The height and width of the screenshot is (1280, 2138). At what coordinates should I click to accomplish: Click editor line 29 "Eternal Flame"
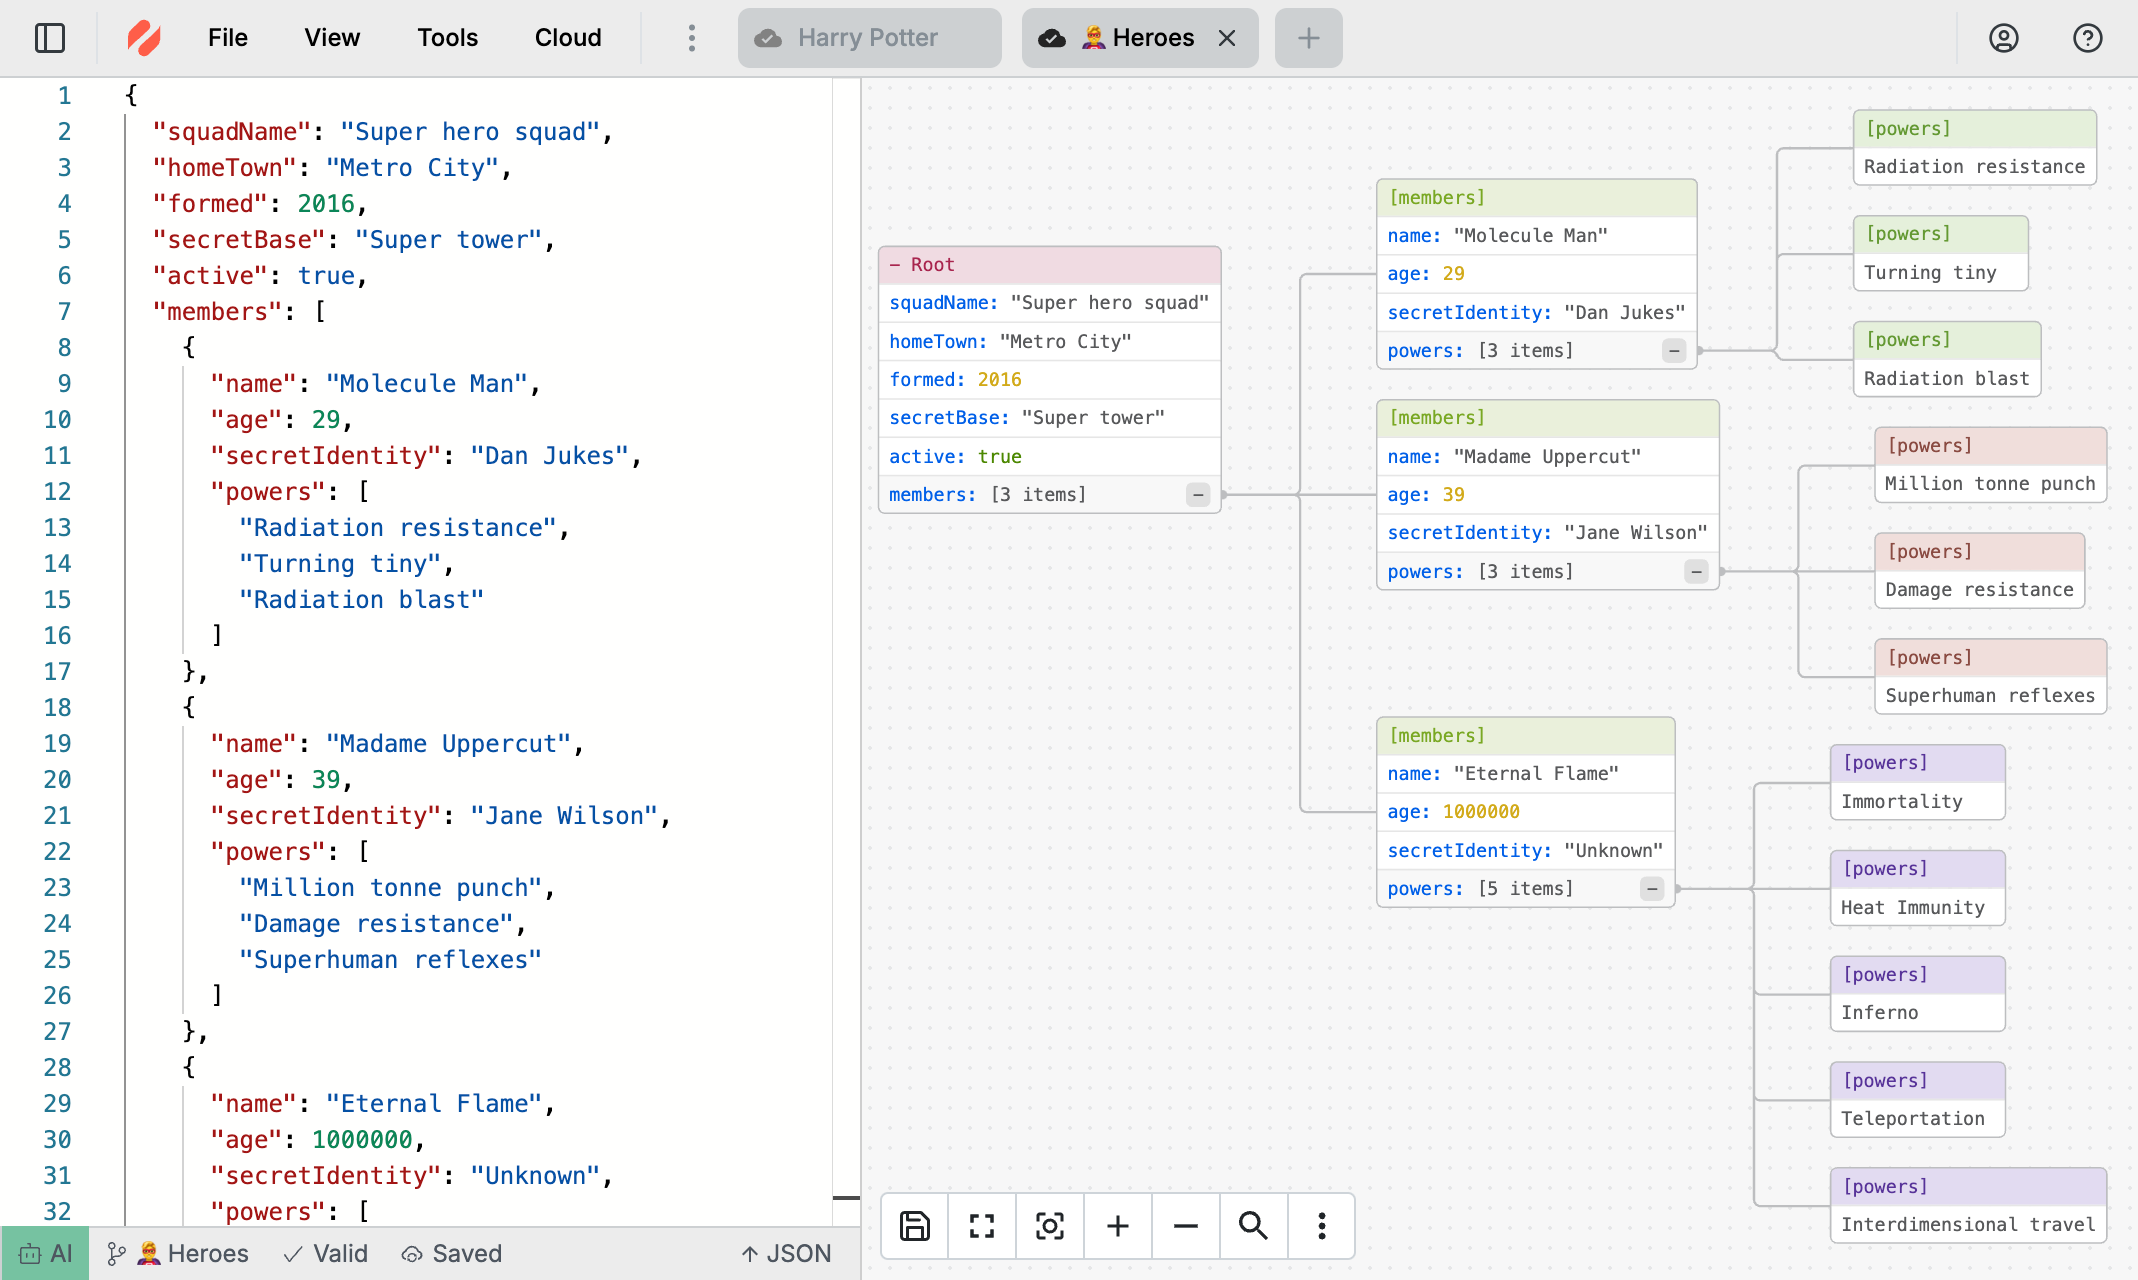(382, 1104)
